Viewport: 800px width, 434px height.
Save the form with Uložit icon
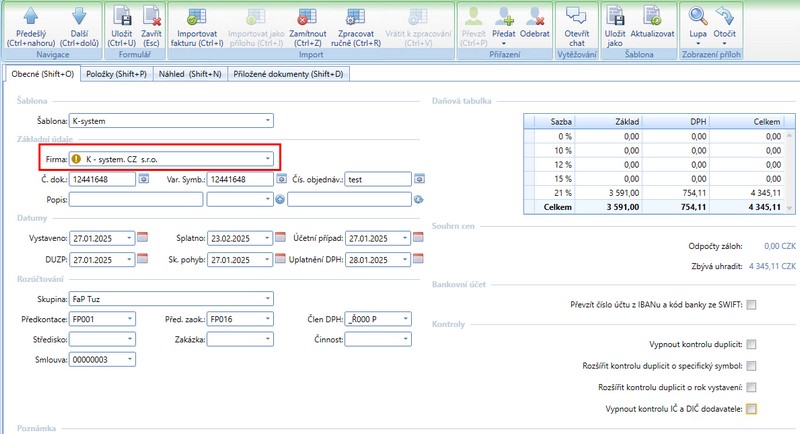tap(124, 16)
